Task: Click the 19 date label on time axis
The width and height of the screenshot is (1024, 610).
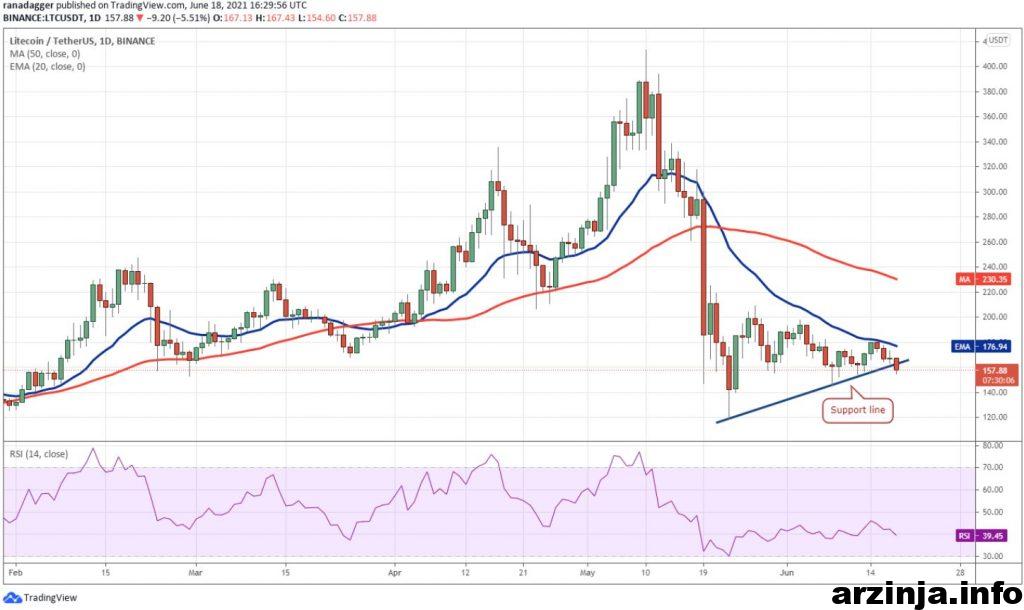Action: [703, 573]
